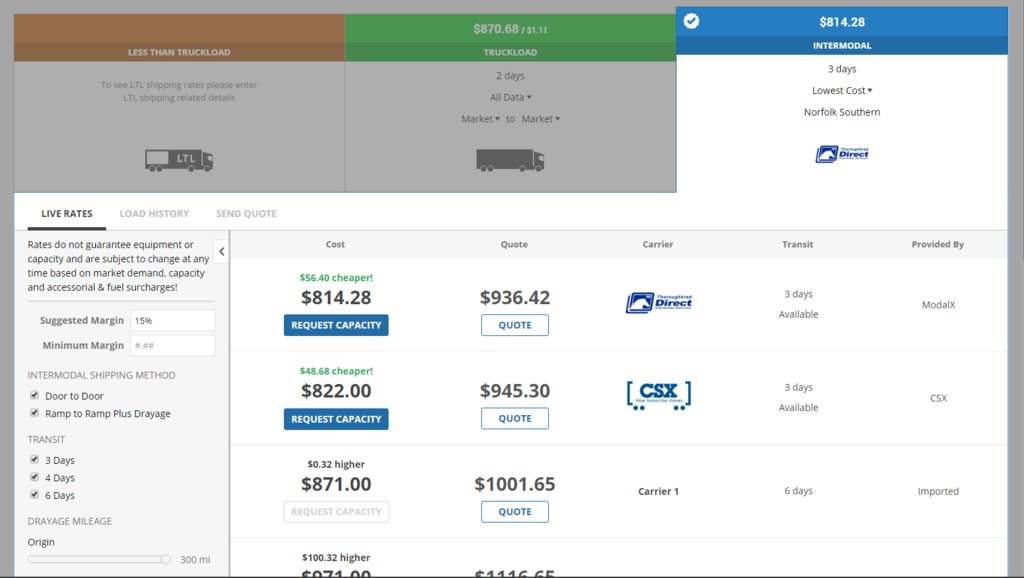Image resolution: width=1024 pixels, height=578 pixels.
Task: Click the ModalX provider text
Action: coord(938,304)
